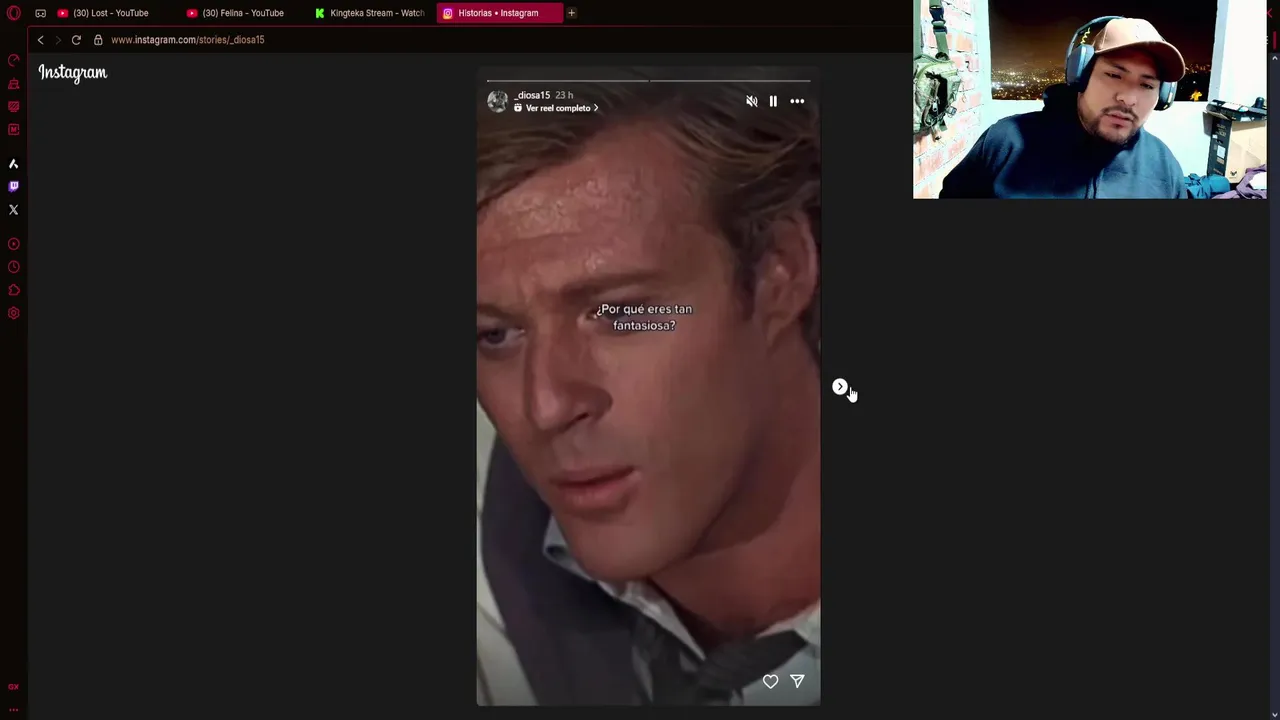Open the GX Corner gamepad tab icon
The height and width of the screenshot is (720, 1280).
(40, 13)
